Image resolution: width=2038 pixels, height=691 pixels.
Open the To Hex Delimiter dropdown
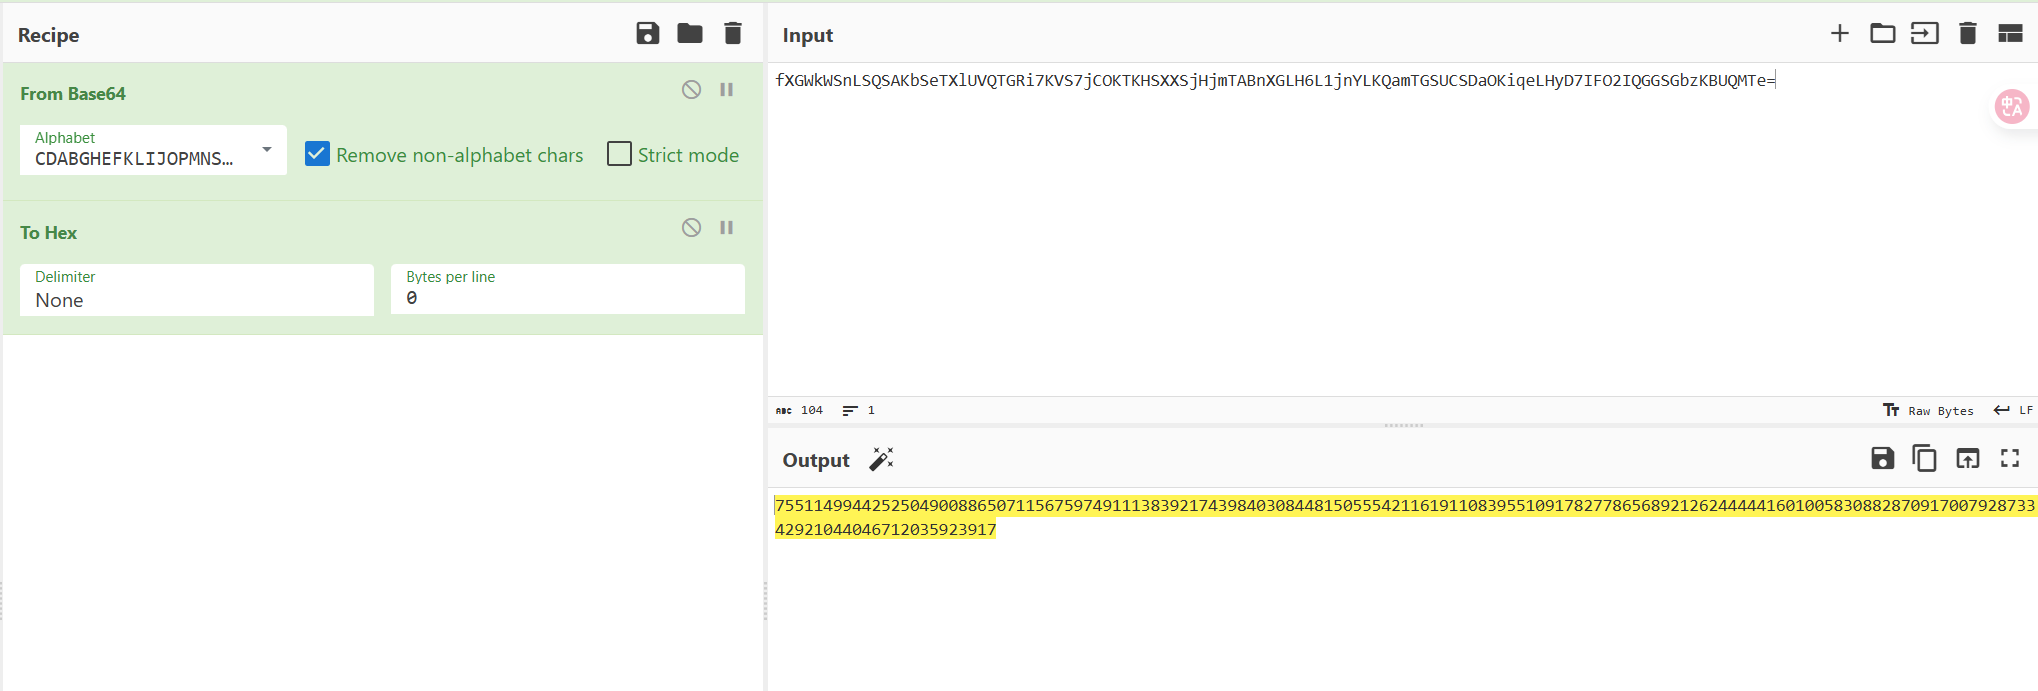pos(196,290)
